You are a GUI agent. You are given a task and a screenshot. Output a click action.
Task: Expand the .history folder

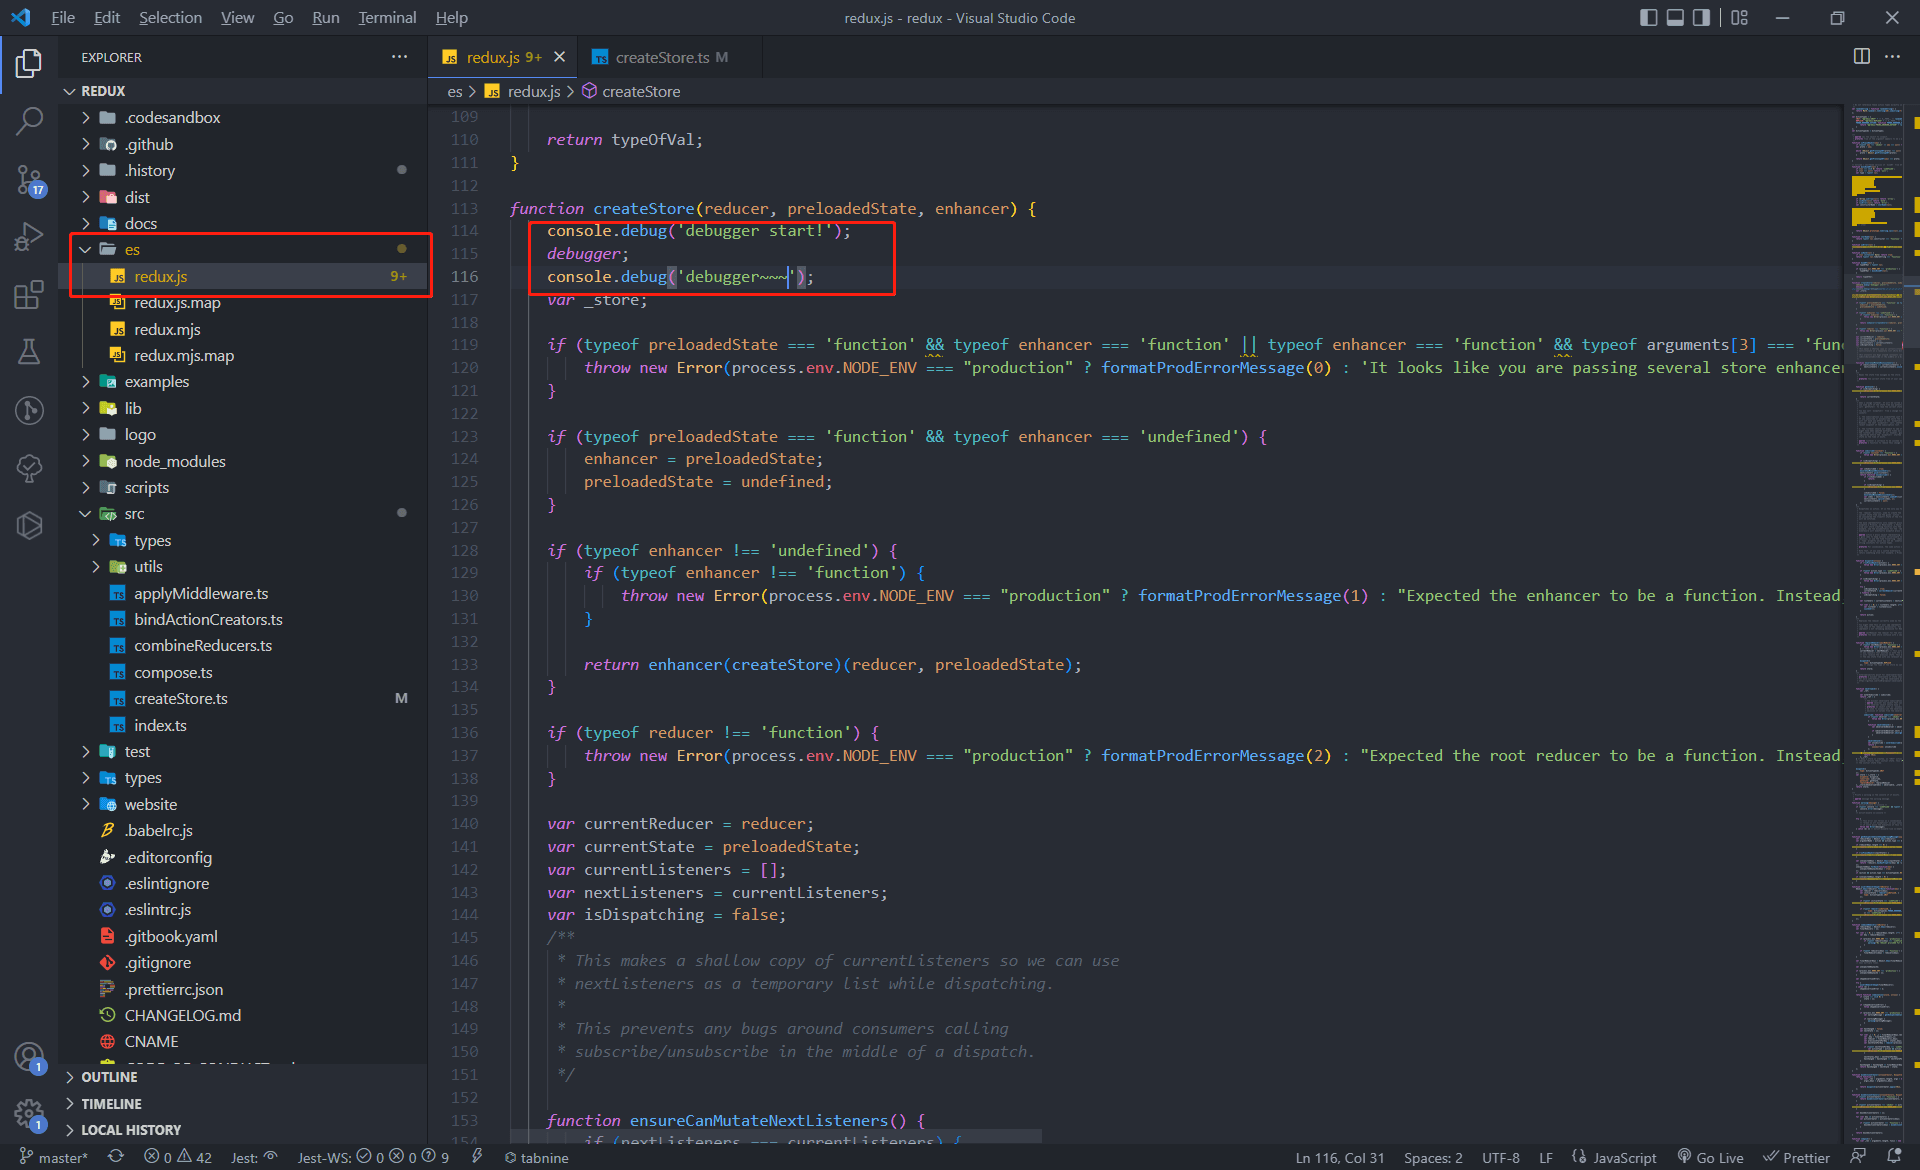click(243, 170)
